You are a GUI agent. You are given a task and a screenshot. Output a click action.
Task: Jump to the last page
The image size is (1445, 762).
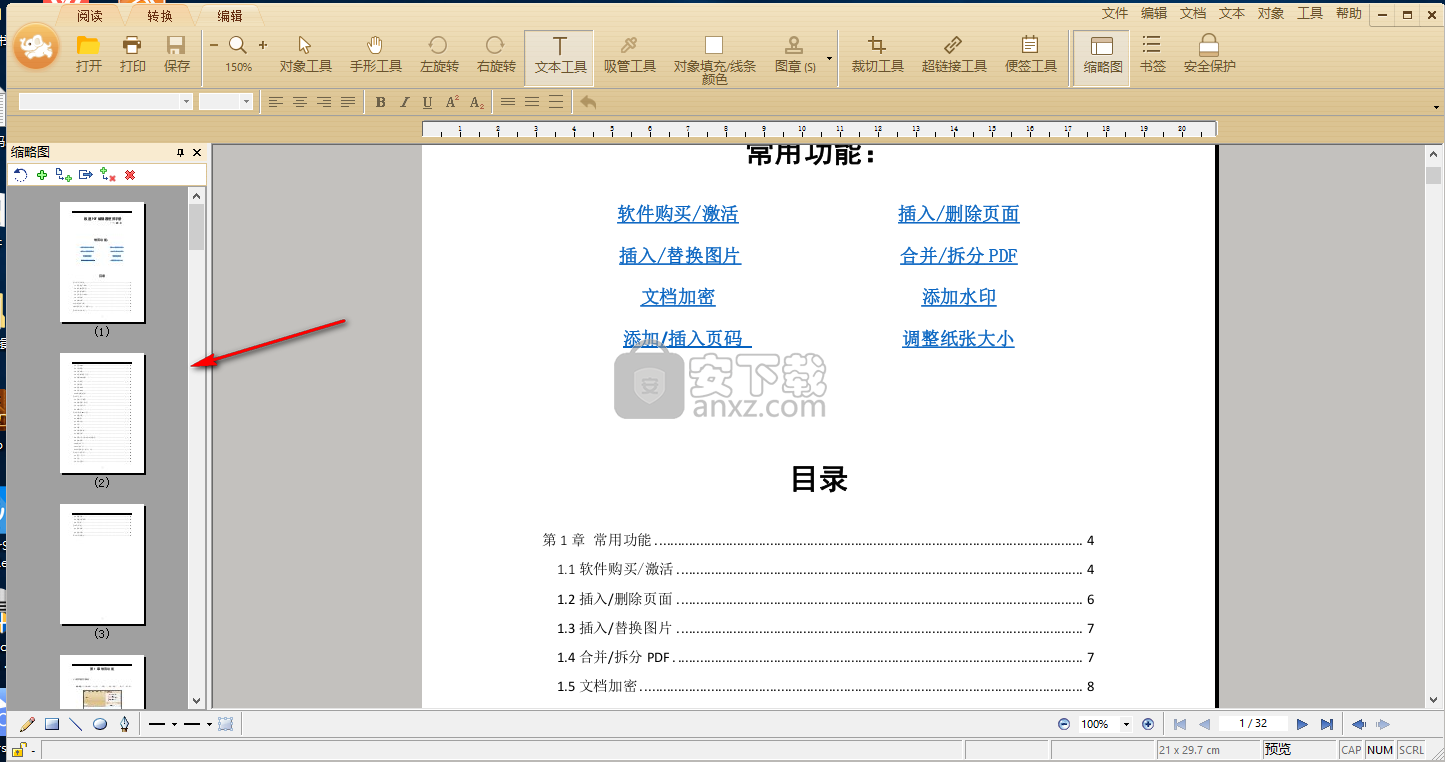[1327, 724]
